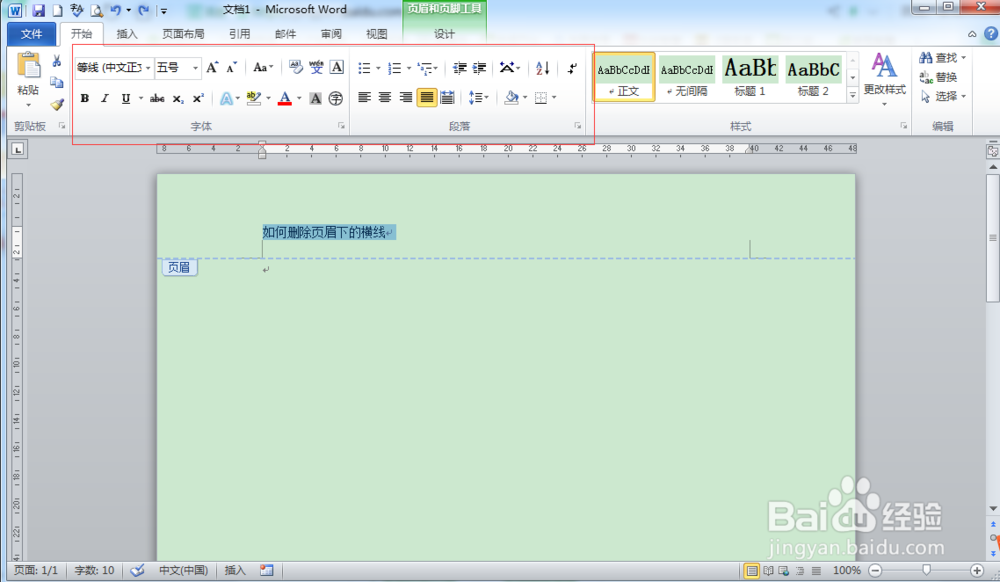Click the Paste button in clipboard group
The image size is (1000, 582).
click(28, 80)
